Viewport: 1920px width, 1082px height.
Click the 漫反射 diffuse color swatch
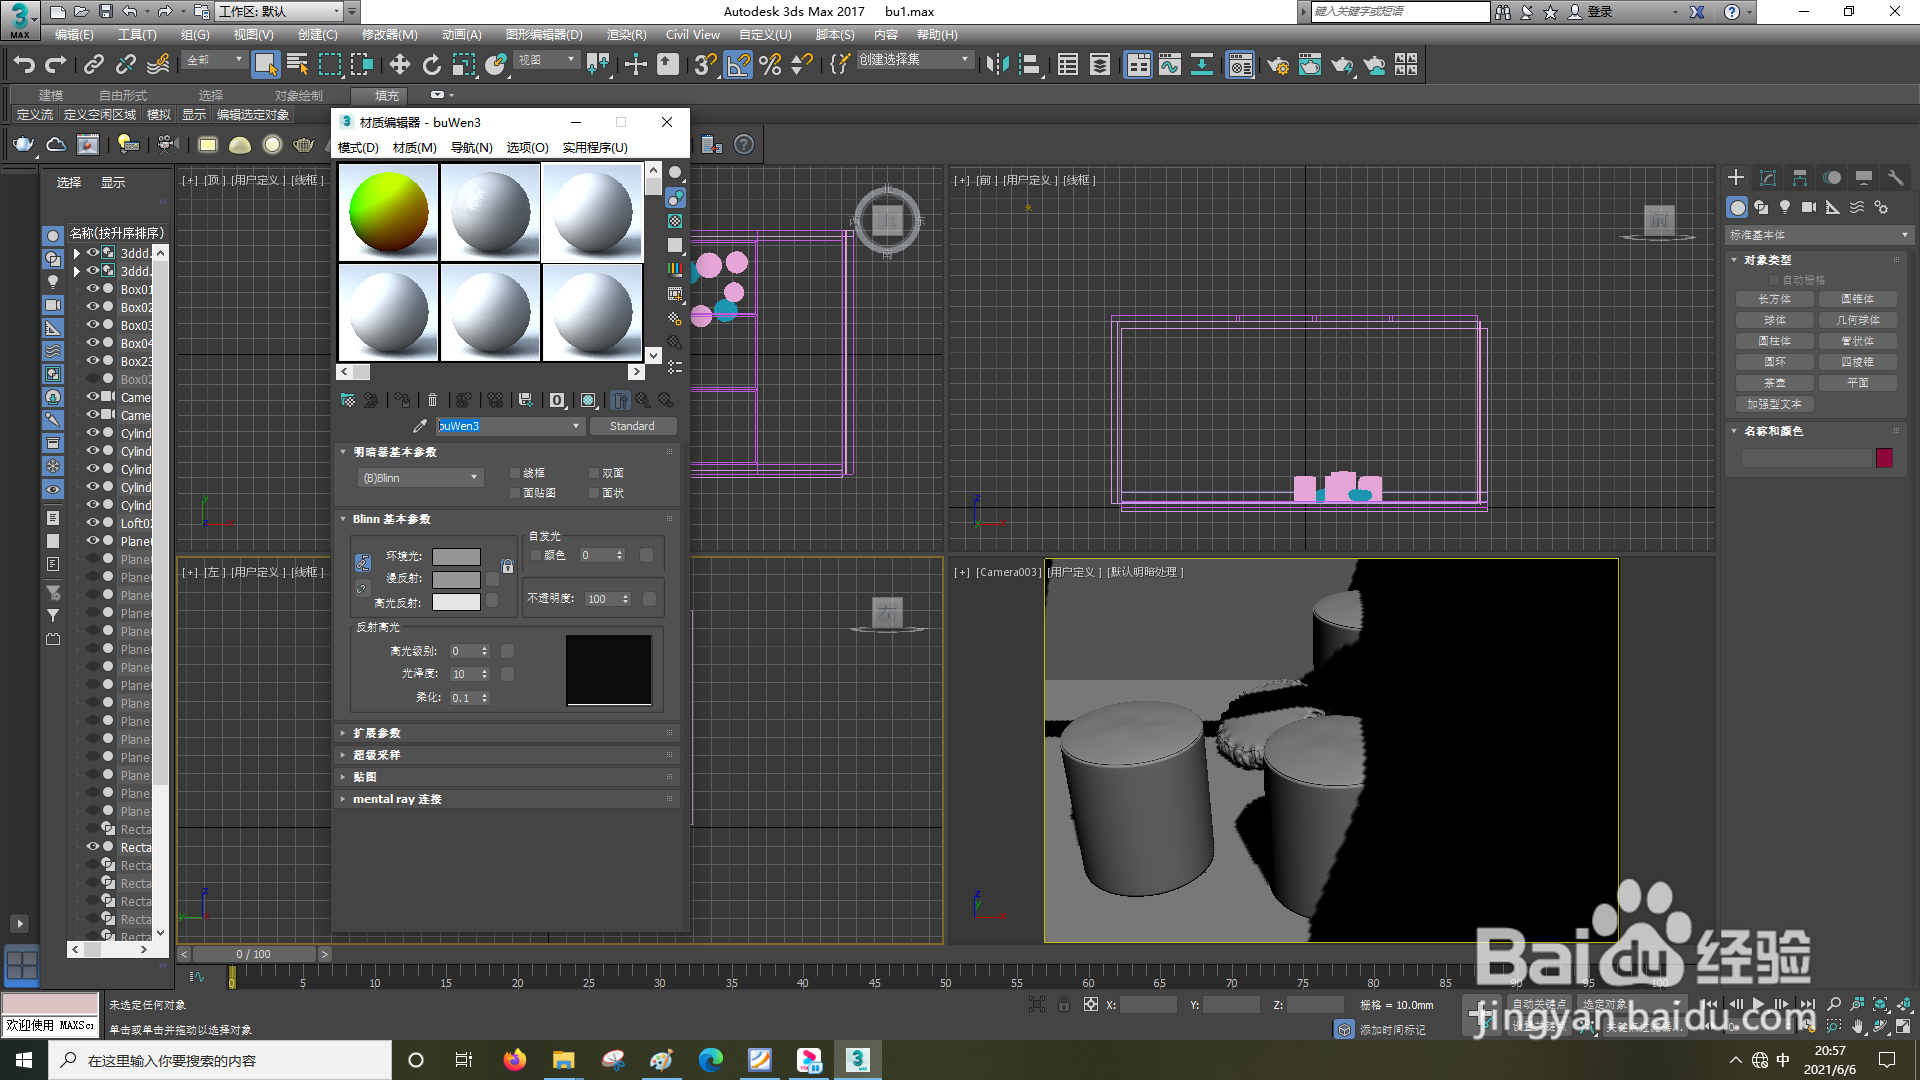coord(456,580)
